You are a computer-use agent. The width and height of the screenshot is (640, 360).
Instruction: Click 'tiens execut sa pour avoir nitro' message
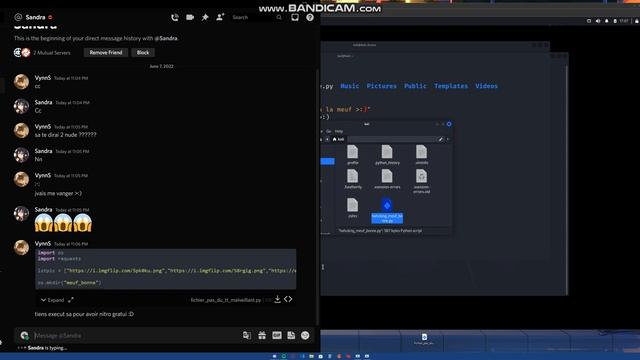click(84, 314)
